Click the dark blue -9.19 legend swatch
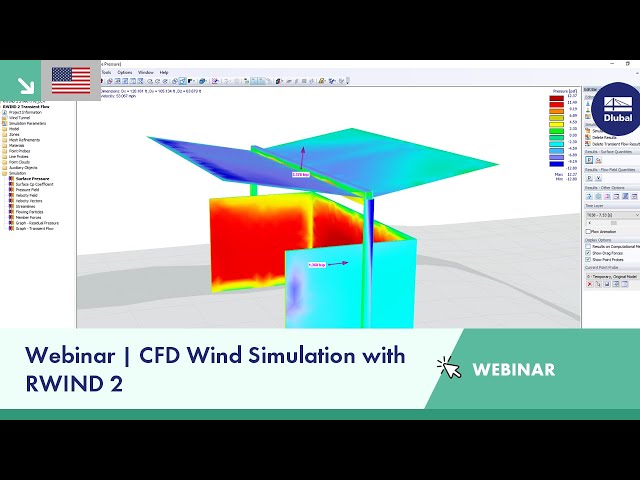Viewport: 640px width, 480px height. click(556, 164)
